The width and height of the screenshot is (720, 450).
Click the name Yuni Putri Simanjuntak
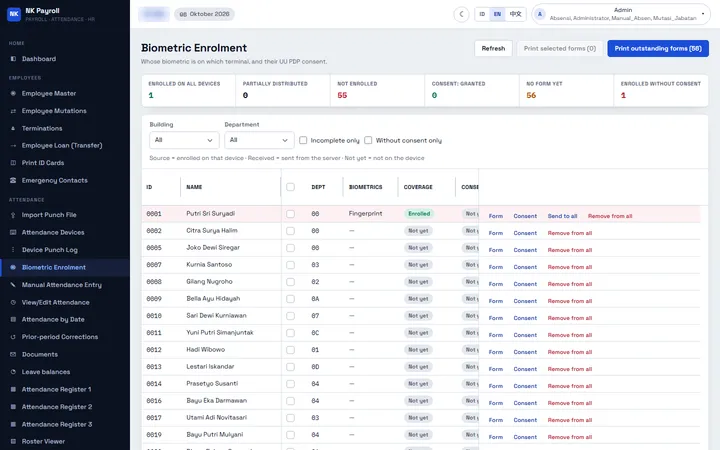coord(220,332)
